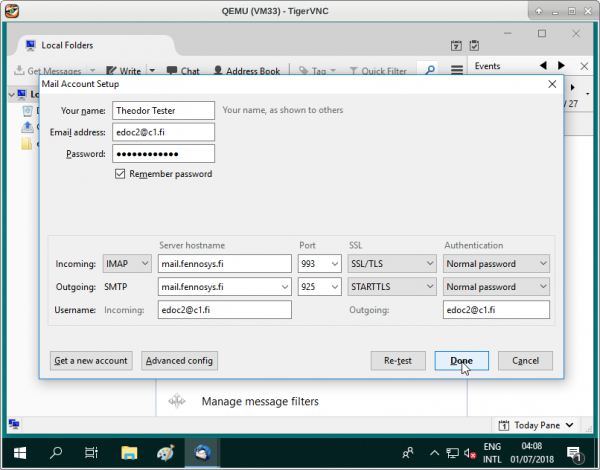Toggle the Remember password checkbox
This screenshot has height=470, width=600.
(120, 174)
